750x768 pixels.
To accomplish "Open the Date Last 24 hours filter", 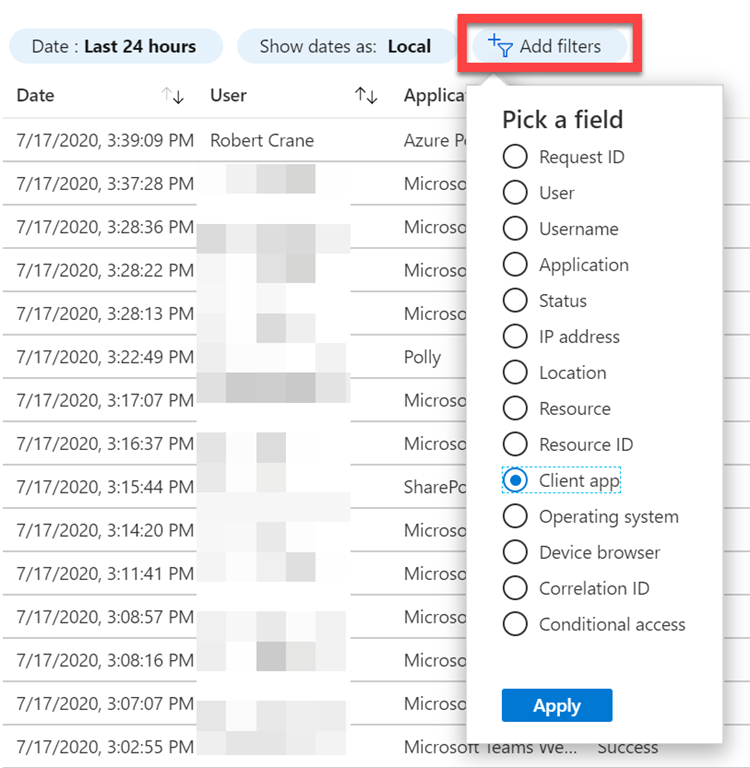I will coord(114,46).
